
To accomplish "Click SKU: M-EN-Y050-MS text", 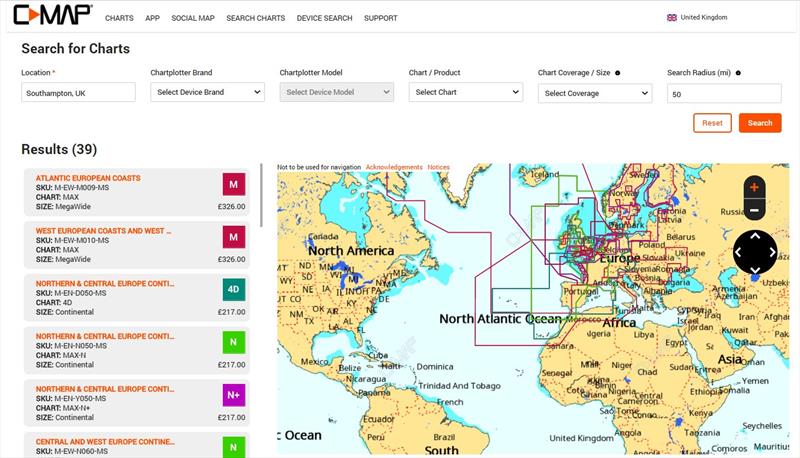I will pos(71,398).
